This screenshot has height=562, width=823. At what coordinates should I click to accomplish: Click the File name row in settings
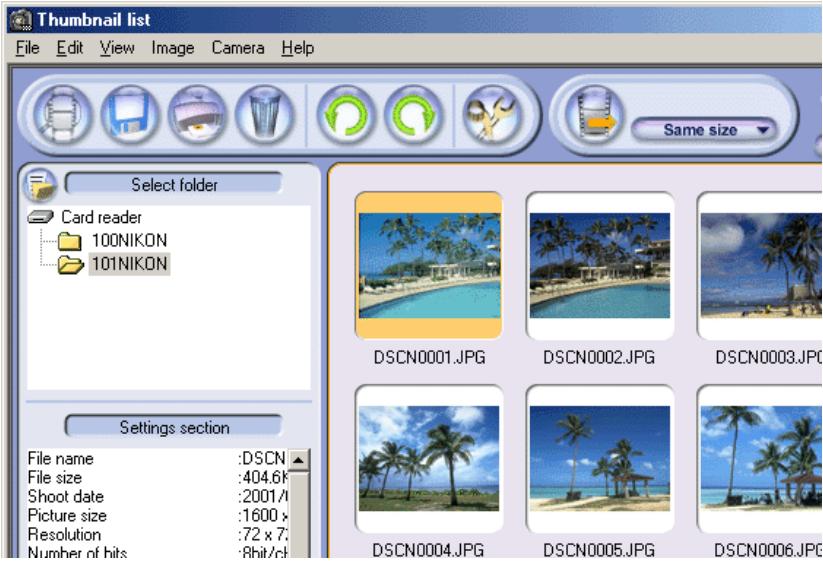click(x=156, y=458)
